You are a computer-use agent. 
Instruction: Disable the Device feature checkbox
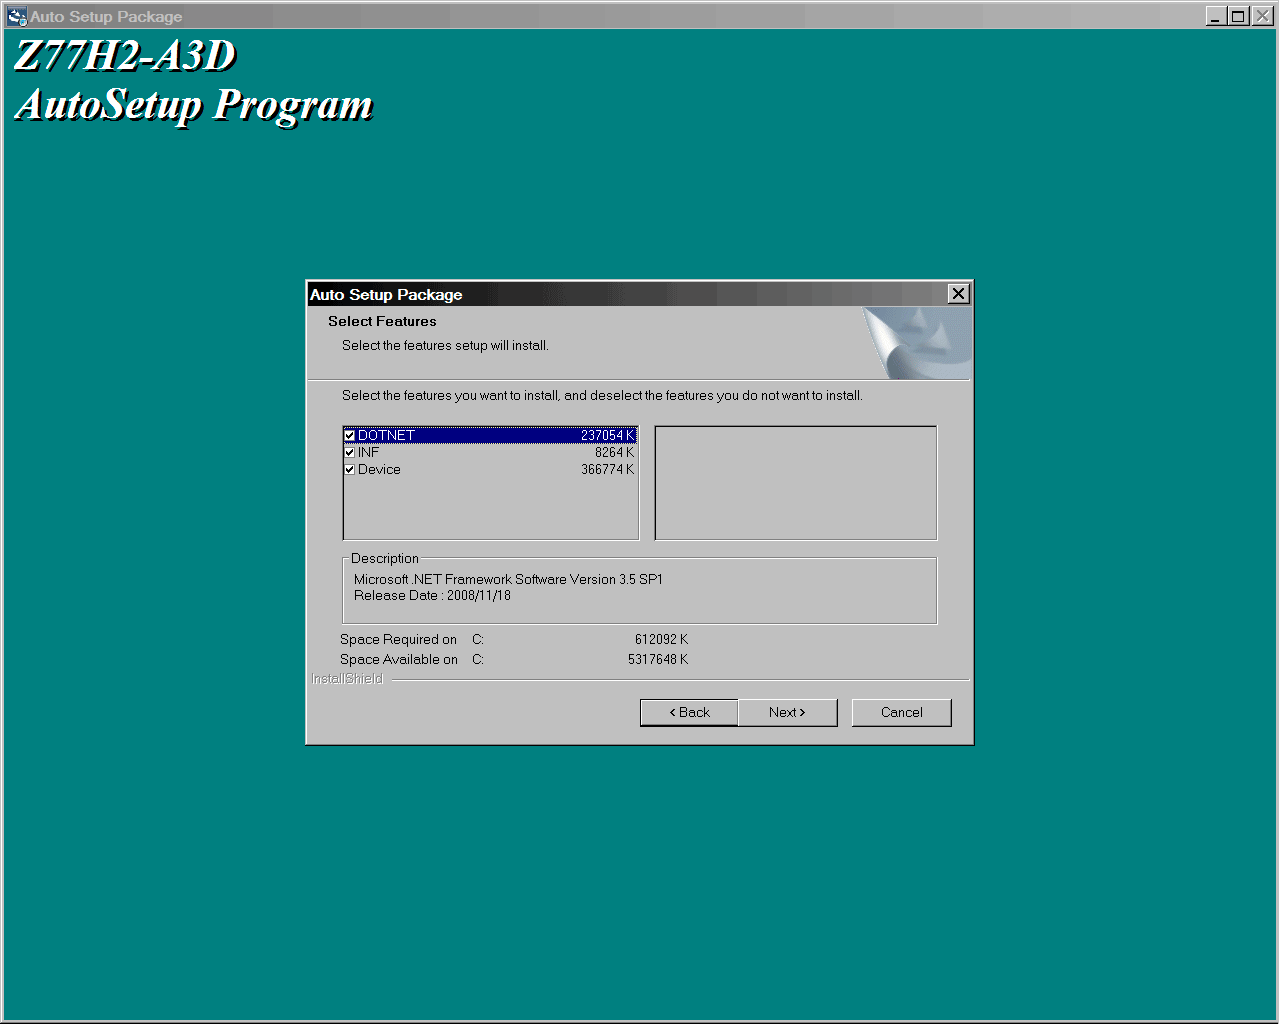point(350,469)
